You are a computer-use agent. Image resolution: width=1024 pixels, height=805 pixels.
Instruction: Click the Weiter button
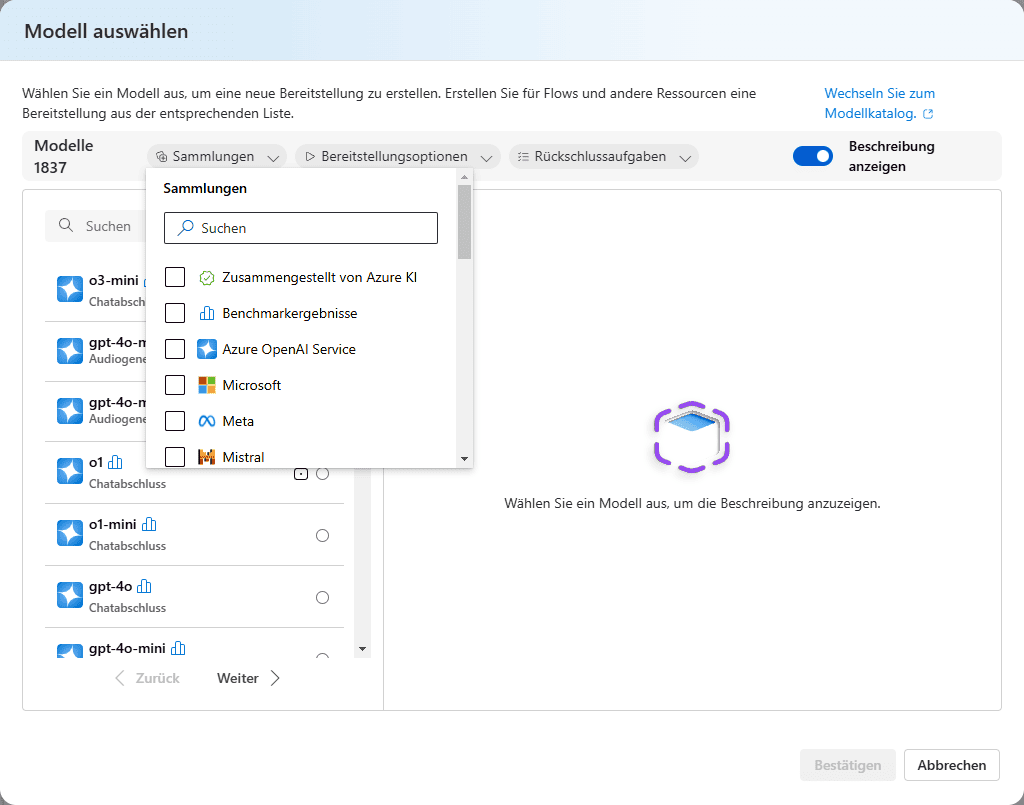point(238,678)
